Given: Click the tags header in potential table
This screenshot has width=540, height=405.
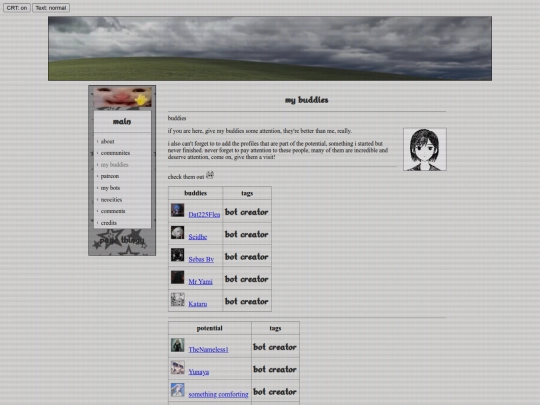Looking at the screenshot, I should [x=275, y=328].
